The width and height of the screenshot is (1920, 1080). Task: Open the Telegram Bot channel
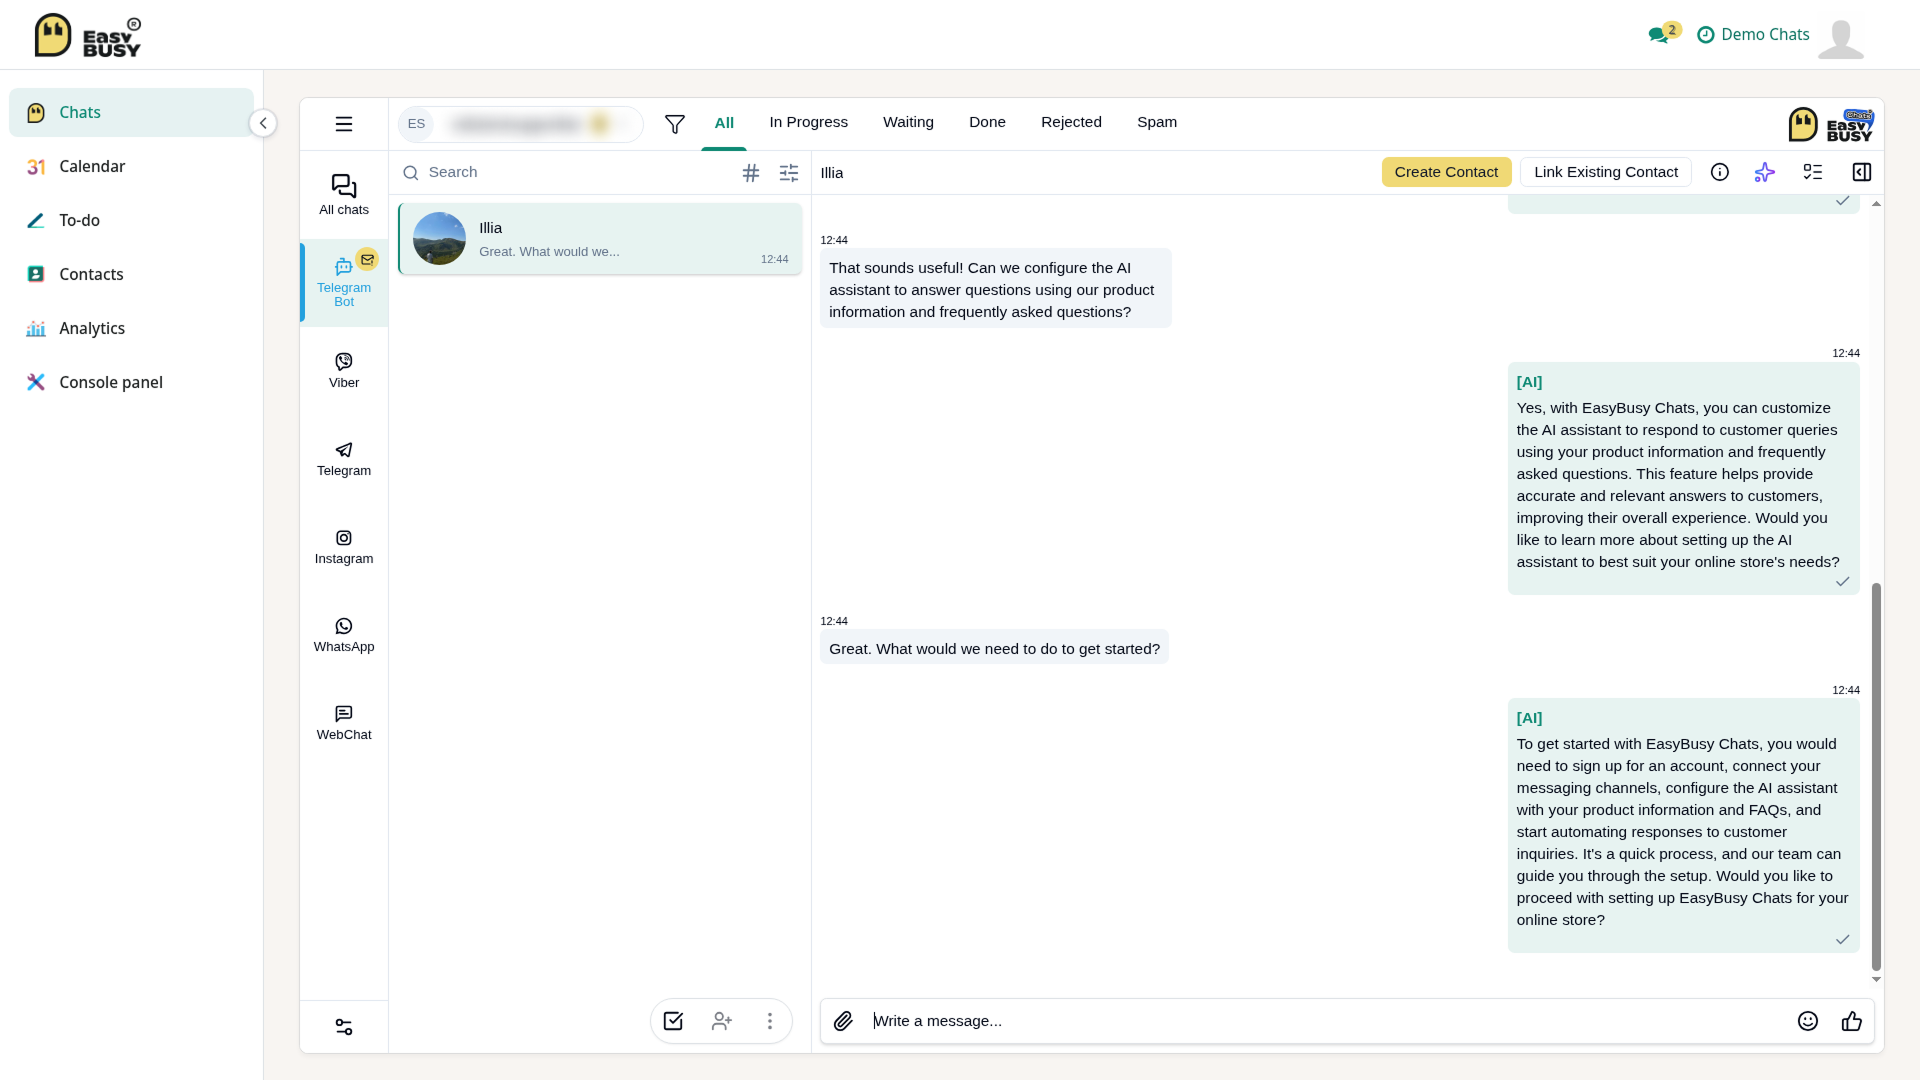tap(344, 283)
